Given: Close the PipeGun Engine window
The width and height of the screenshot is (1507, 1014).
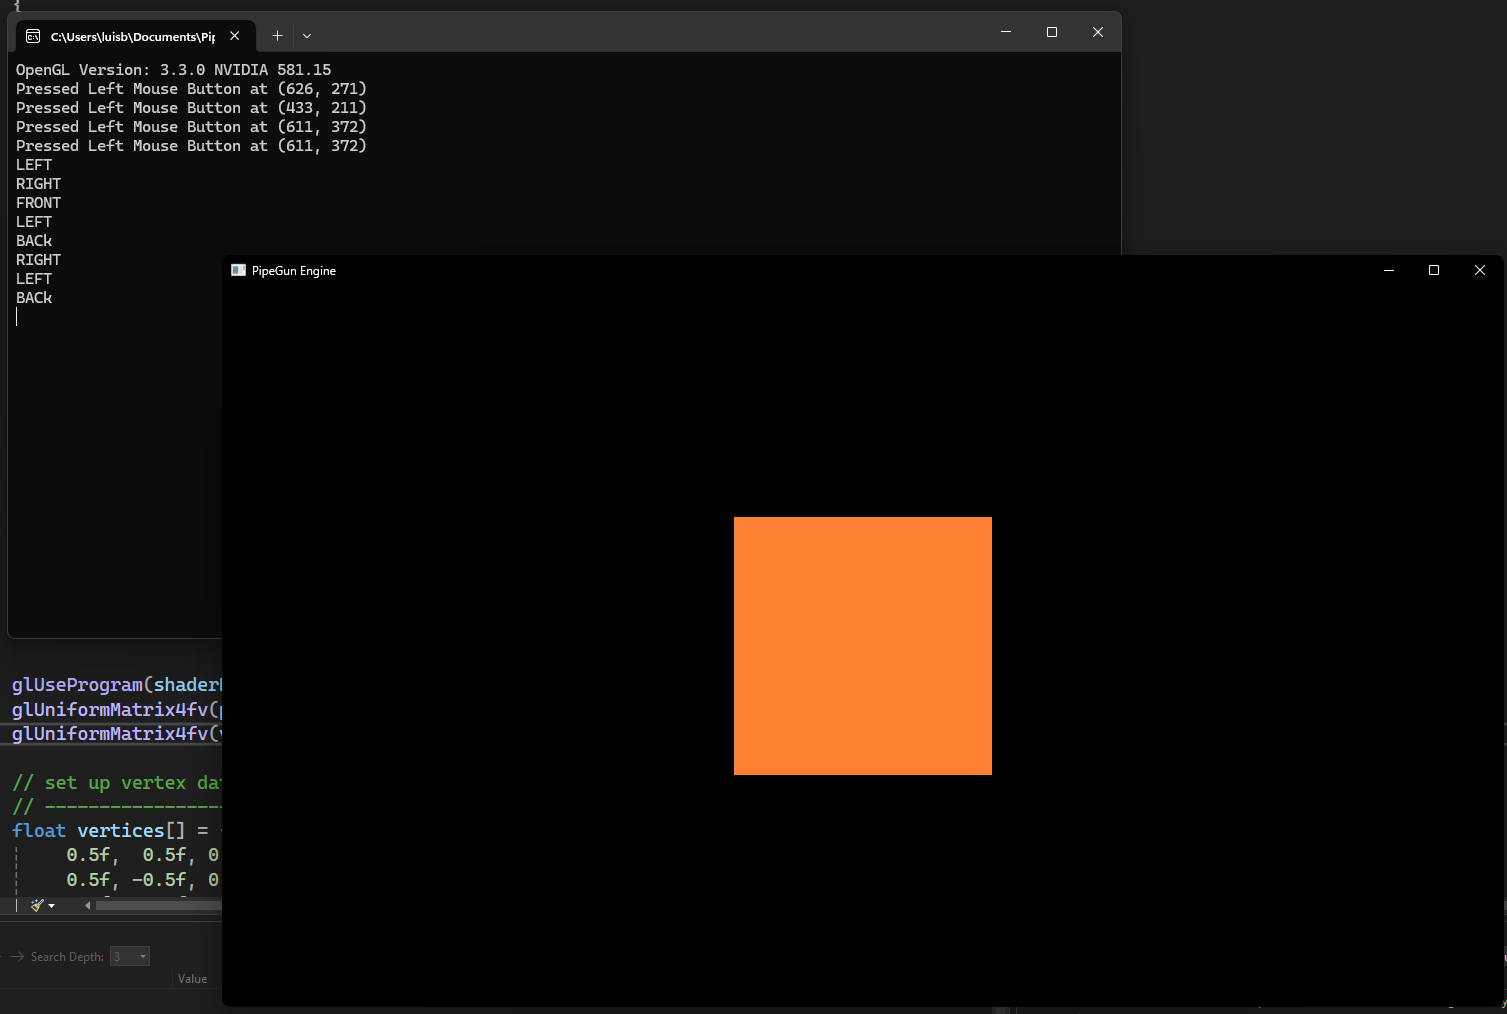Looking at the screenshot, I should click(1479, 271).
